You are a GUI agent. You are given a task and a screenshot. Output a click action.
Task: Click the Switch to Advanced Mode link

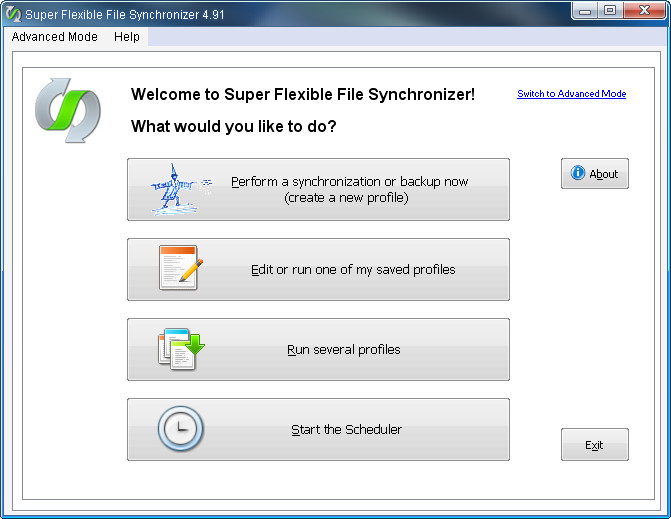point(571,94)
